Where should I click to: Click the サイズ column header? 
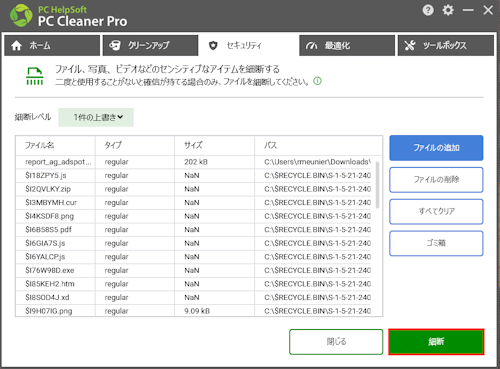click(214, 145)
